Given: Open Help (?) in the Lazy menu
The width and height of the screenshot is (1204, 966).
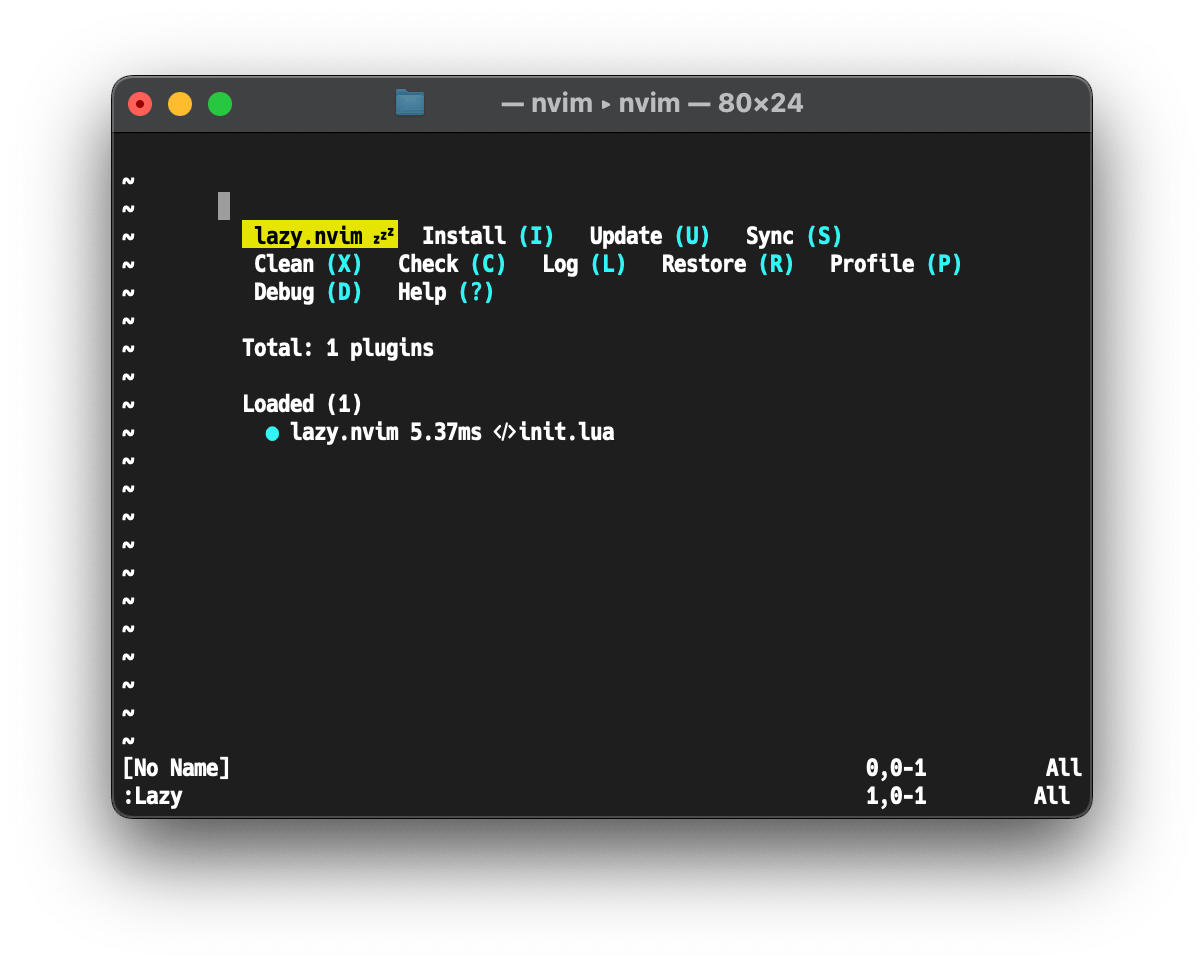Looking at the screenshot, I should (446, 292).
